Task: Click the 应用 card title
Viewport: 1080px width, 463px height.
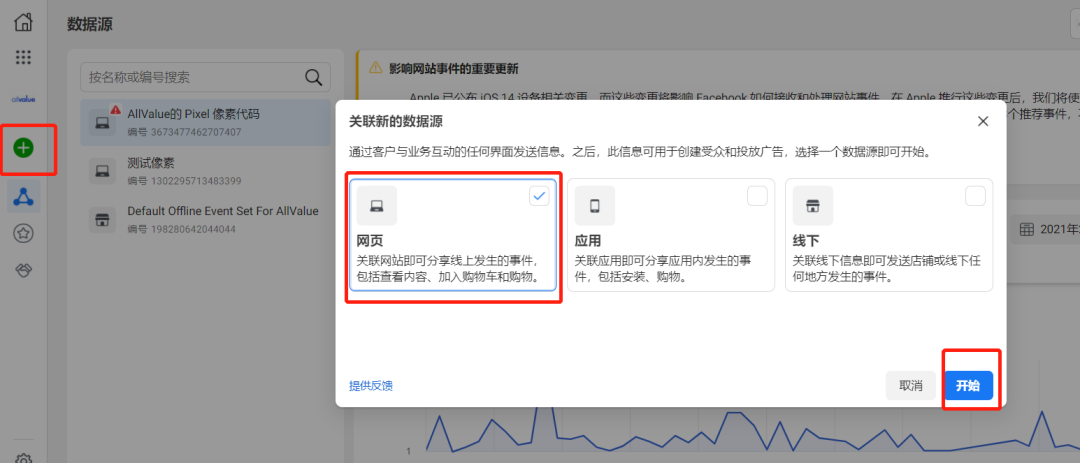Action: point(588,243)
